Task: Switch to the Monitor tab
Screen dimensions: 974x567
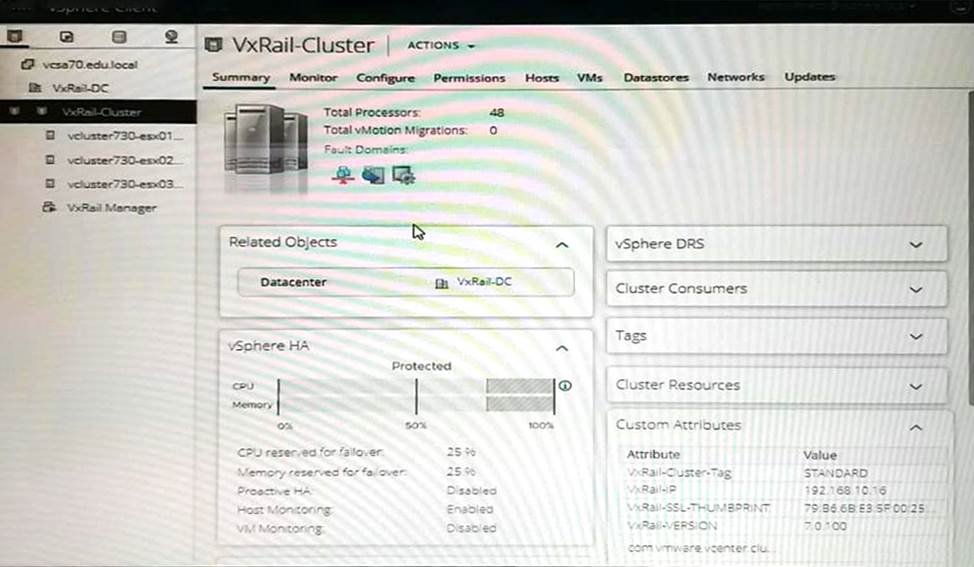Action: tap(313, 77)
